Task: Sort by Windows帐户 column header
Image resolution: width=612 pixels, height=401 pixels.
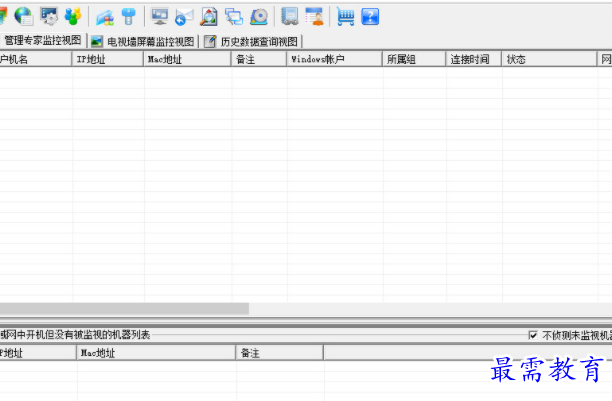Action: coord(334,59)
